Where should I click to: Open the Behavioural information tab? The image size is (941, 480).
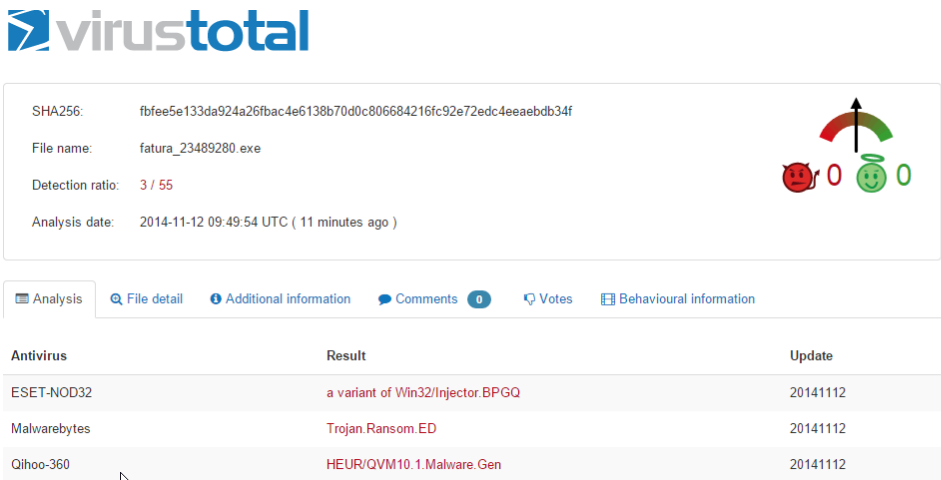click(678, 299)
